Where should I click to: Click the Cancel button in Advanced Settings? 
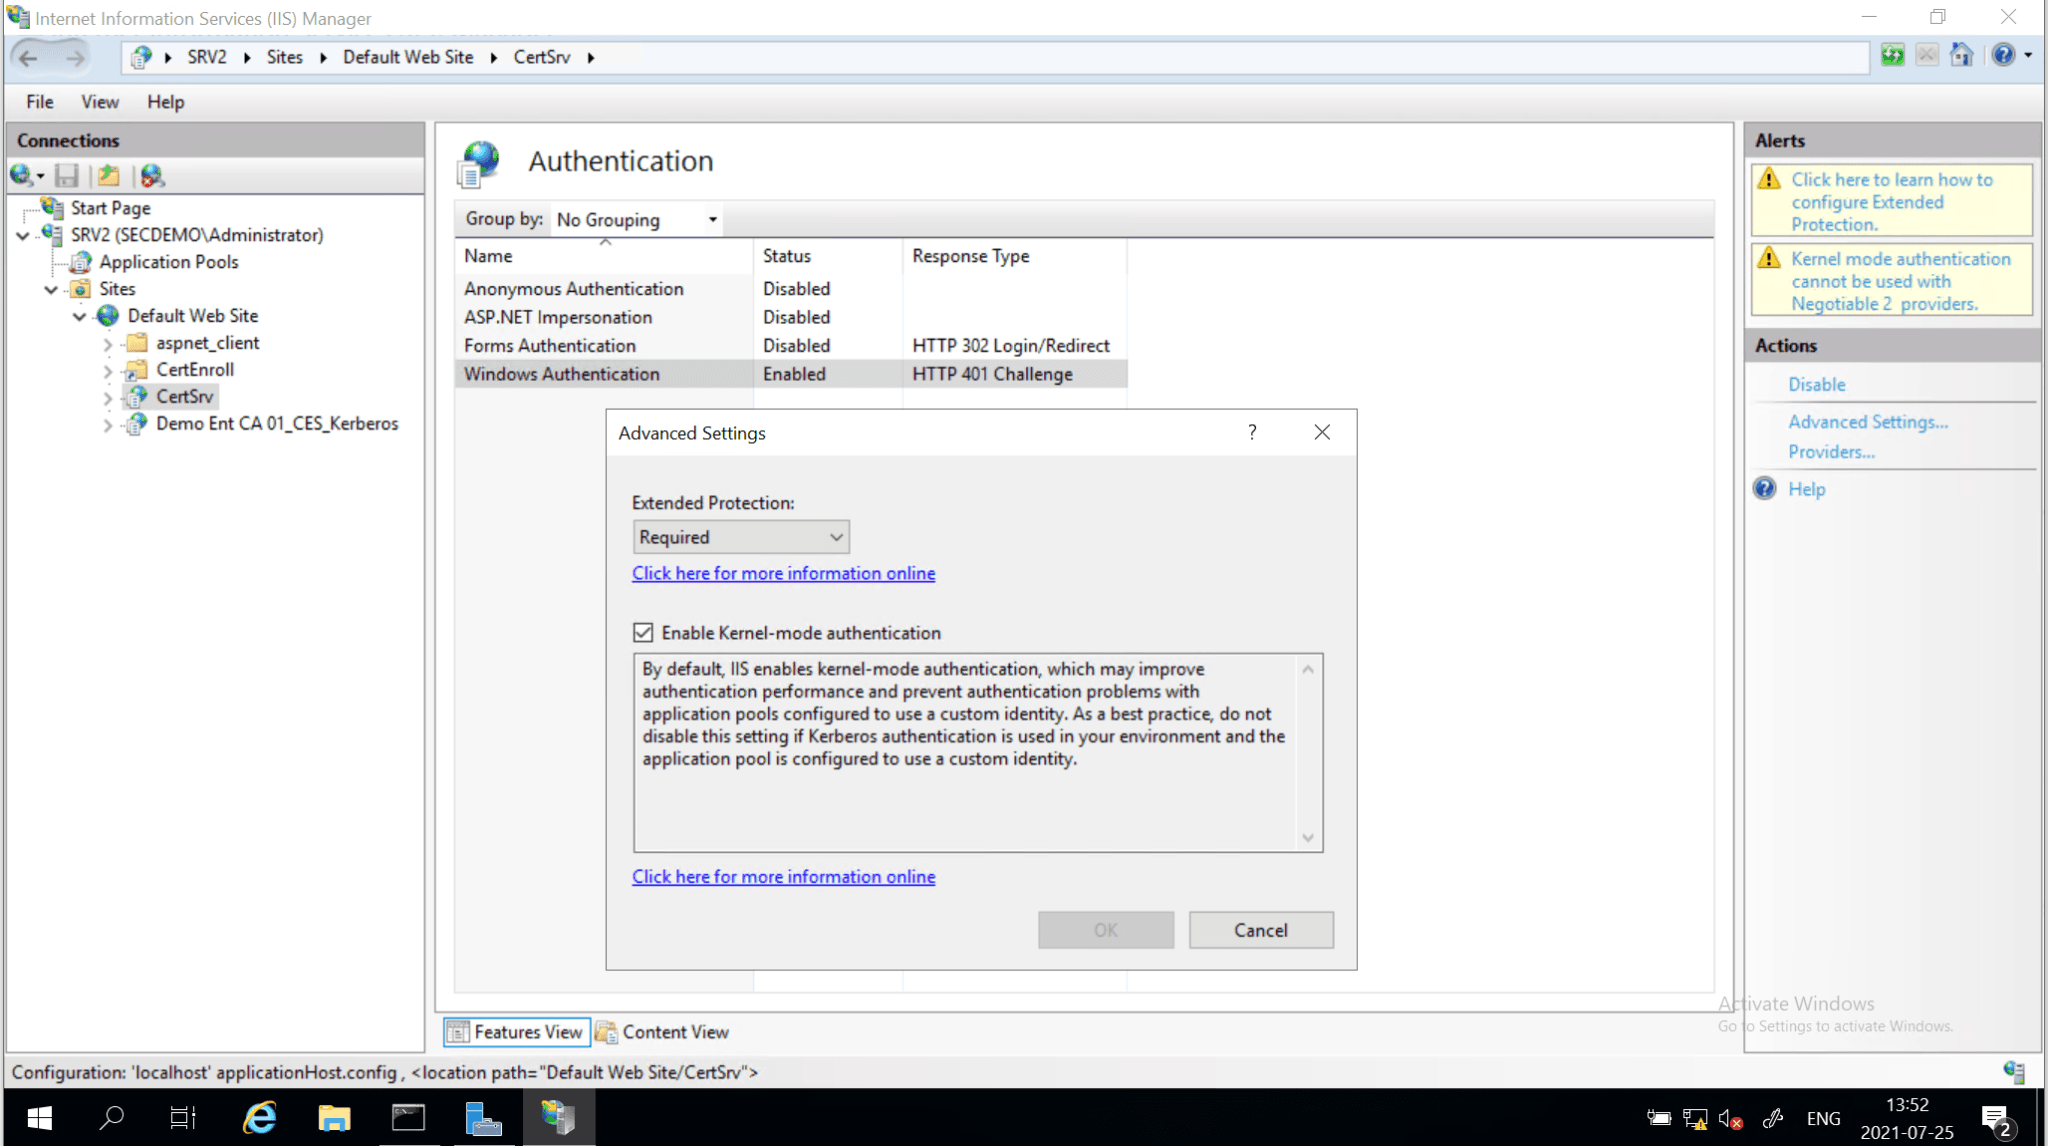pos(1260,930)
